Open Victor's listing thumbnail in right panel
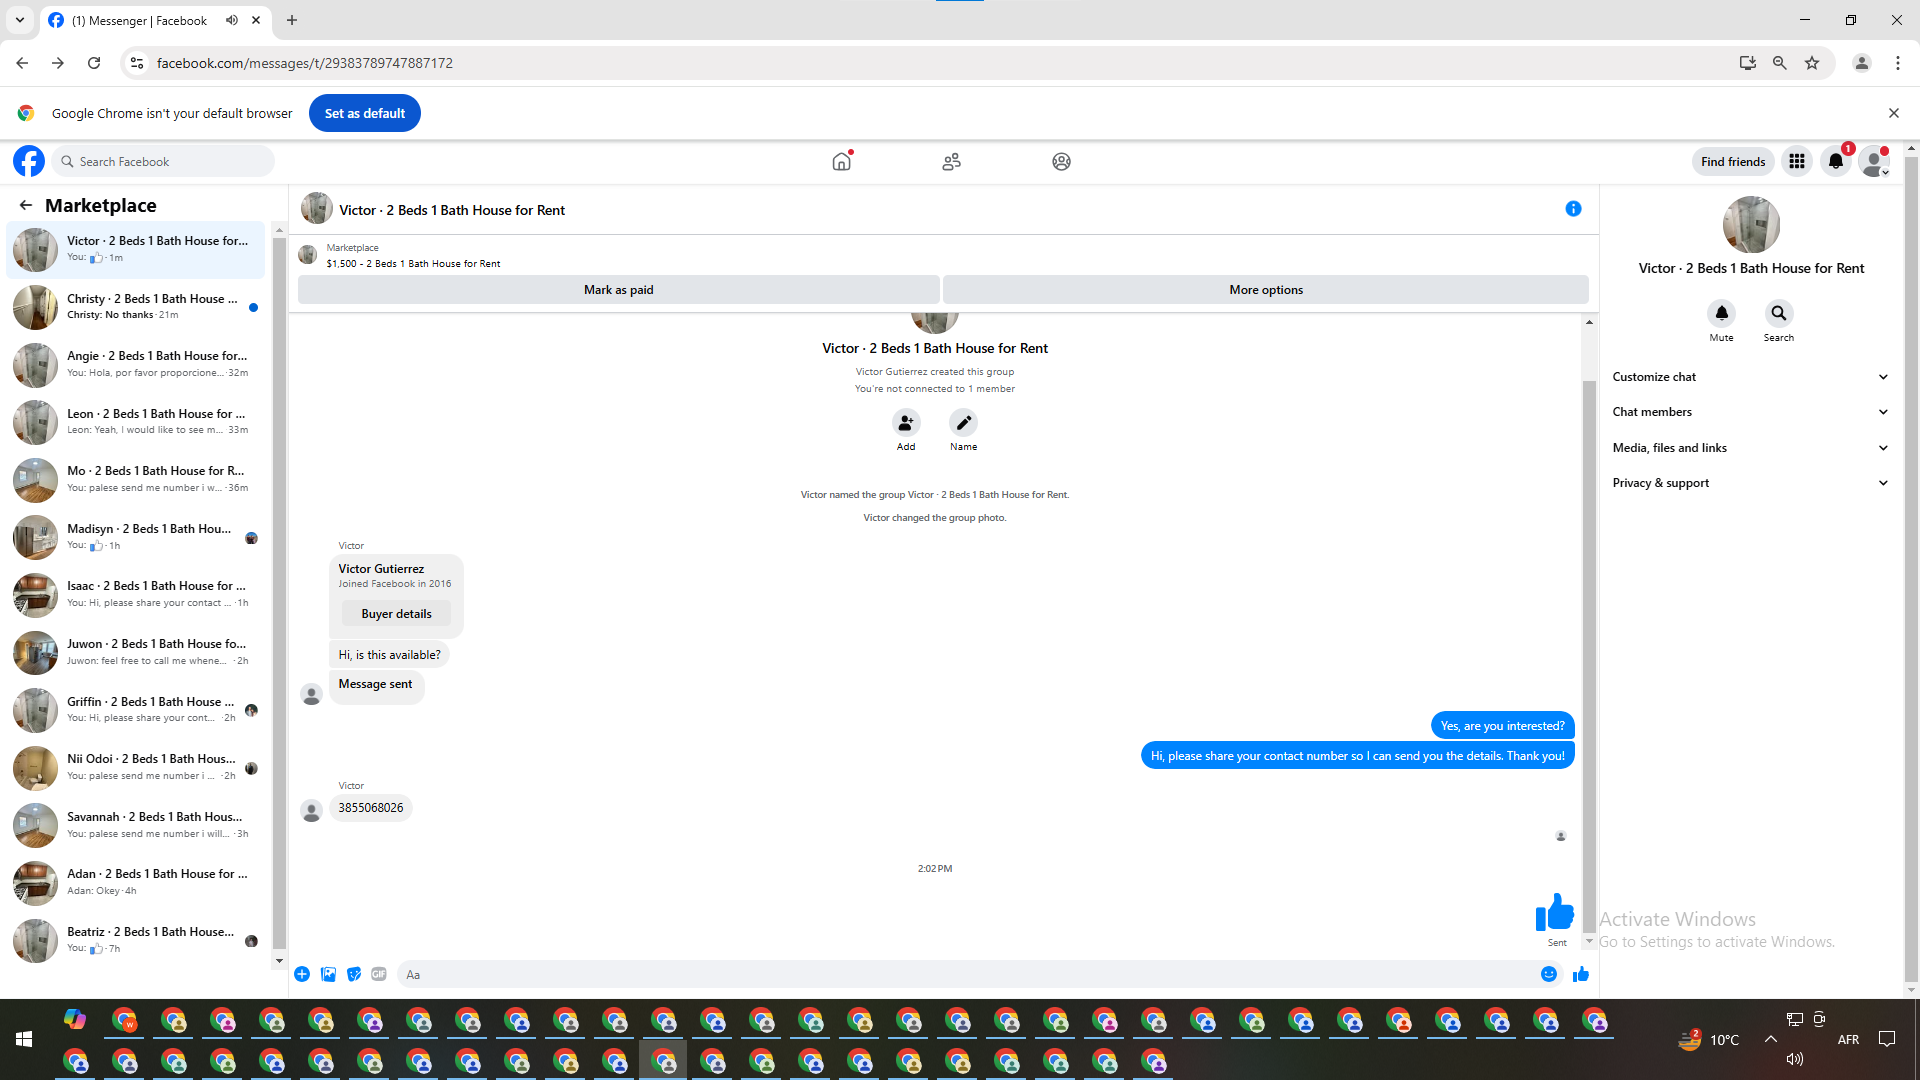1920x1080 pixels. pyautogui.click(x=1751, y=224)
